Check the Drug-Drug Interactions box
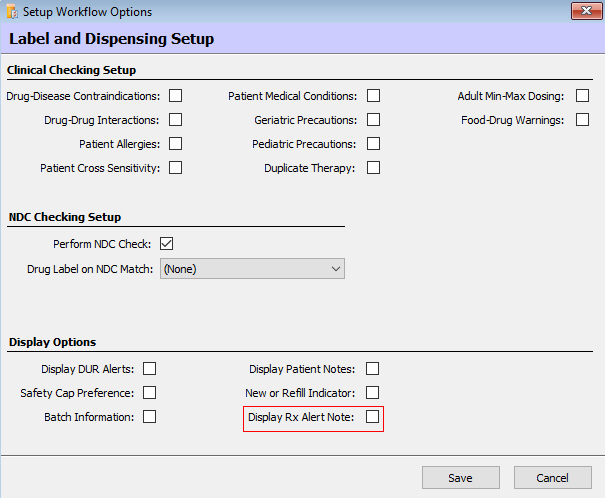Image resolution: width=605 pixels, height=498 pixels. coord(175,120)
